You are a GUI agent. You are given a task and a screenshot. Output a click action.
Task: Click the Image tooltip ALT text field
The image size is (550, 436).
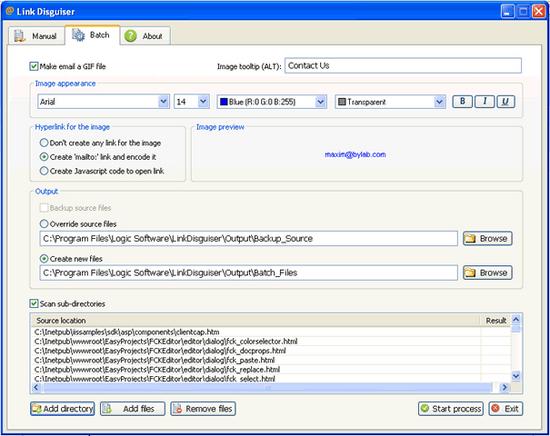(x=403, y=66)
